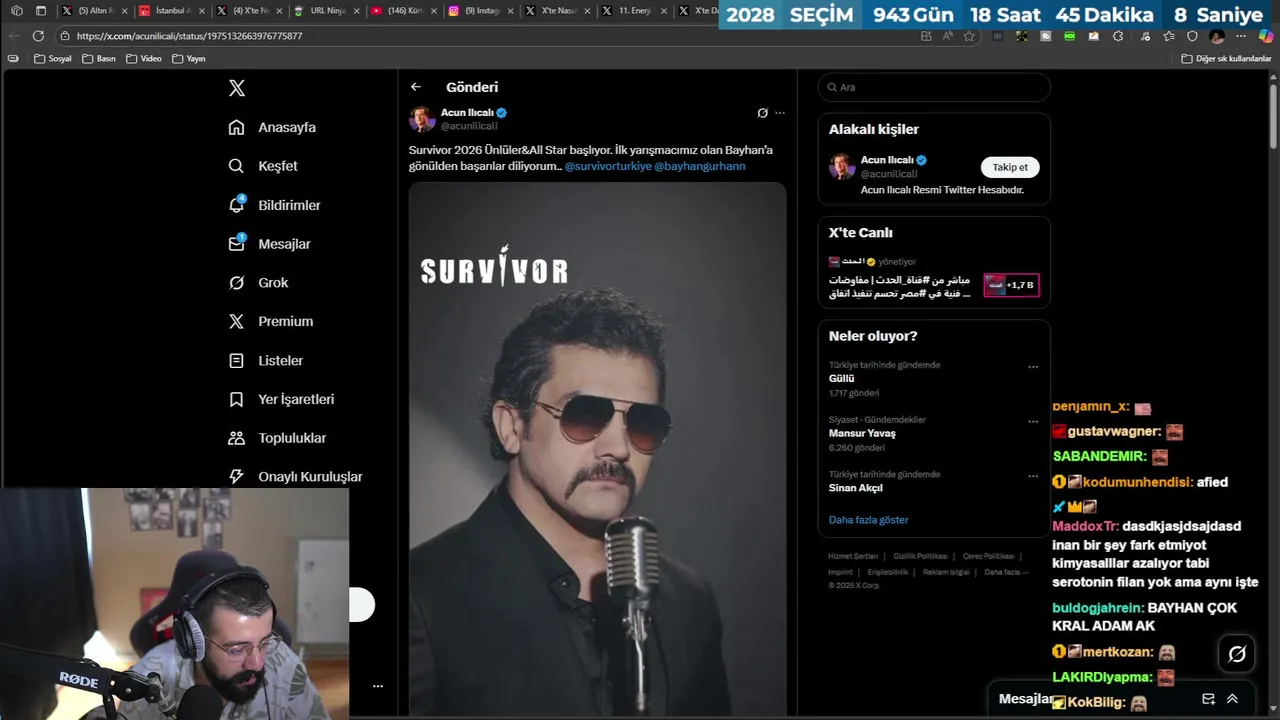Open more options for Mansur Yavaş trend
The width and height of the screenshot is (1280, 720).
1033,421
